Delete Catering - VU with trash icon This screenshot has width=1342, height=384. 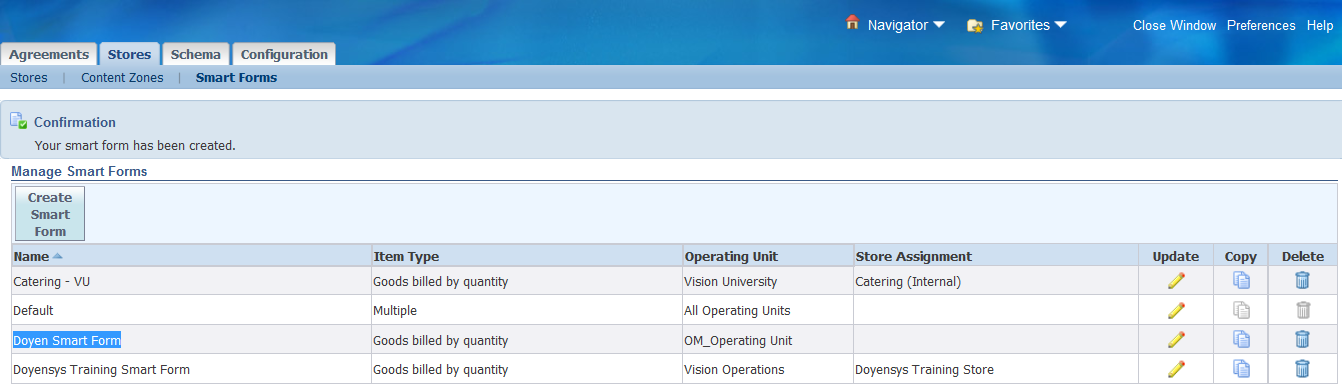pos(1302,281)
